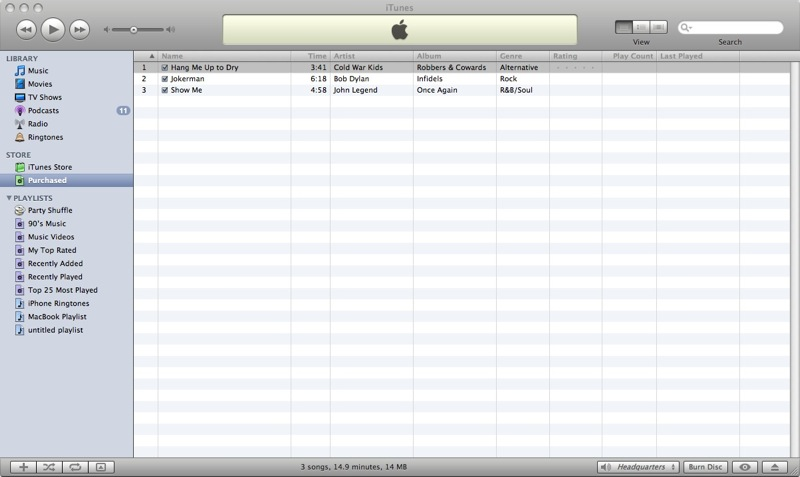This screenshot has width=800, height=477.
Task: Select the Purchased playlist
Action: pos(66,180)
